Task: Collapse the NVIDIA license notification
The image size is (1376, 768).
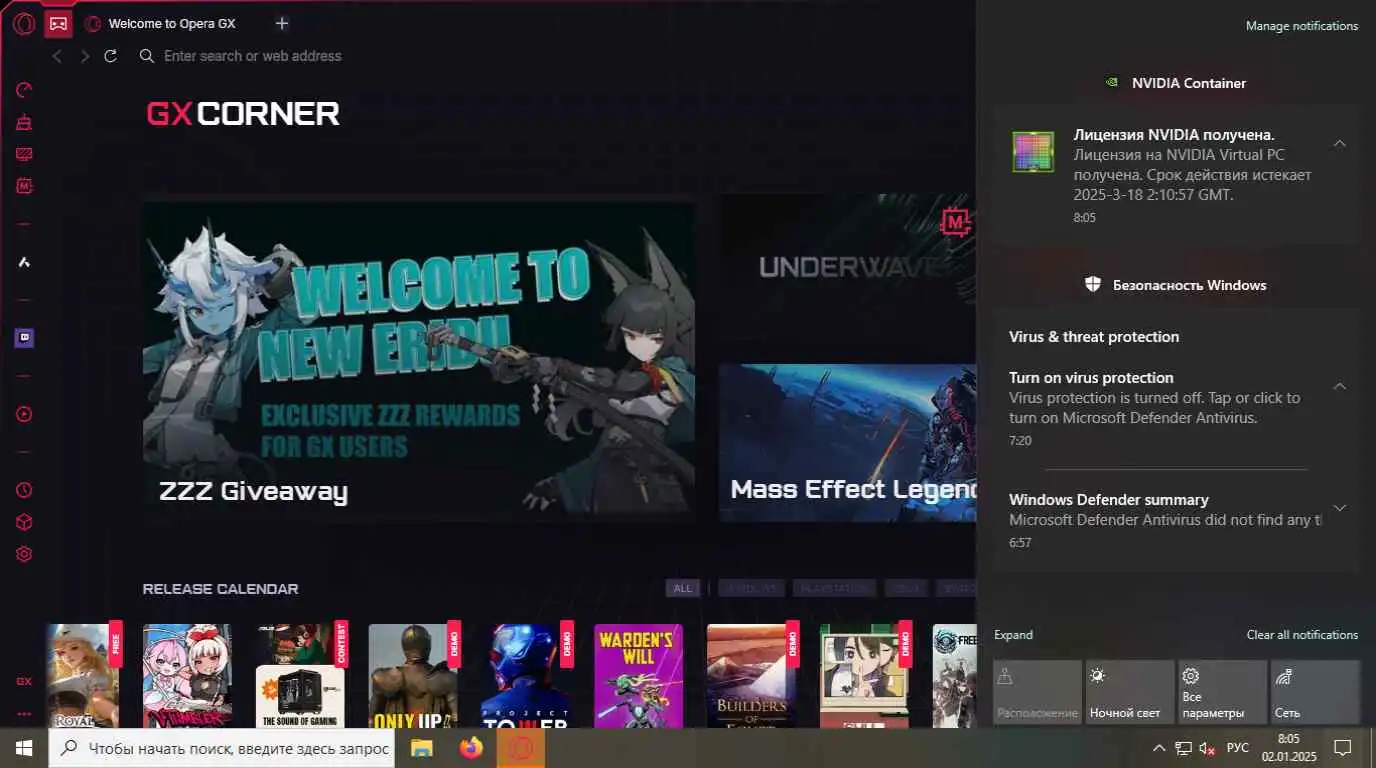Action: [x=1340, y=143]
